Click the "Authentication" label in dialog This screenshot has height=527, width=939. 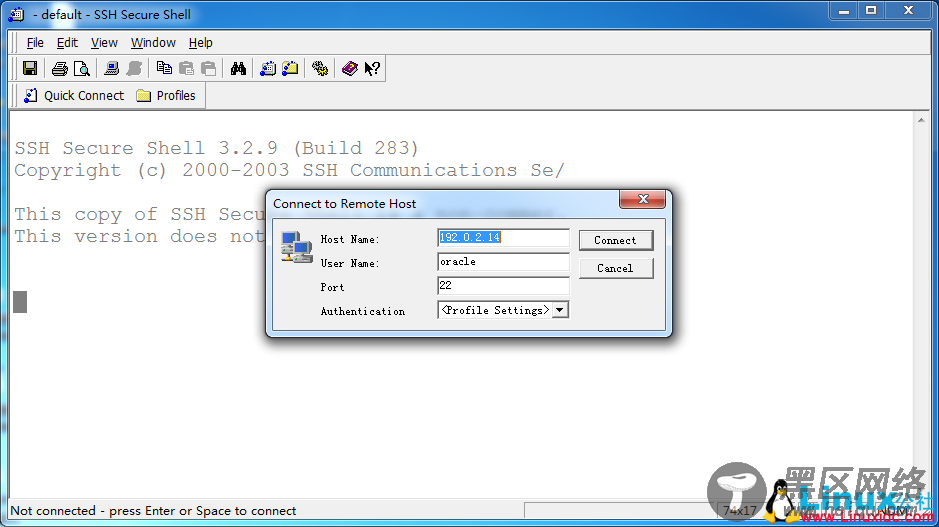click(x=363, y=311)
